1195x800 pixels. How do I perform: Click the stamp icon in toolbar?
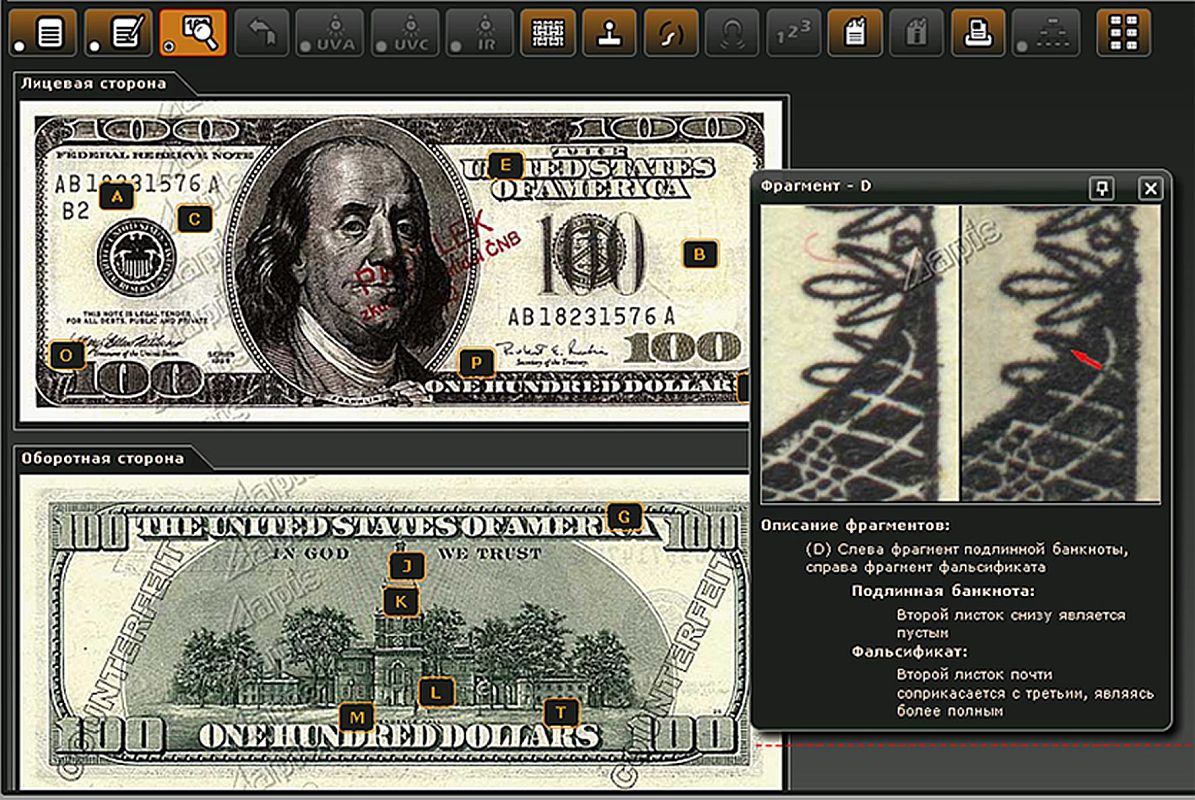click(610, 33)
